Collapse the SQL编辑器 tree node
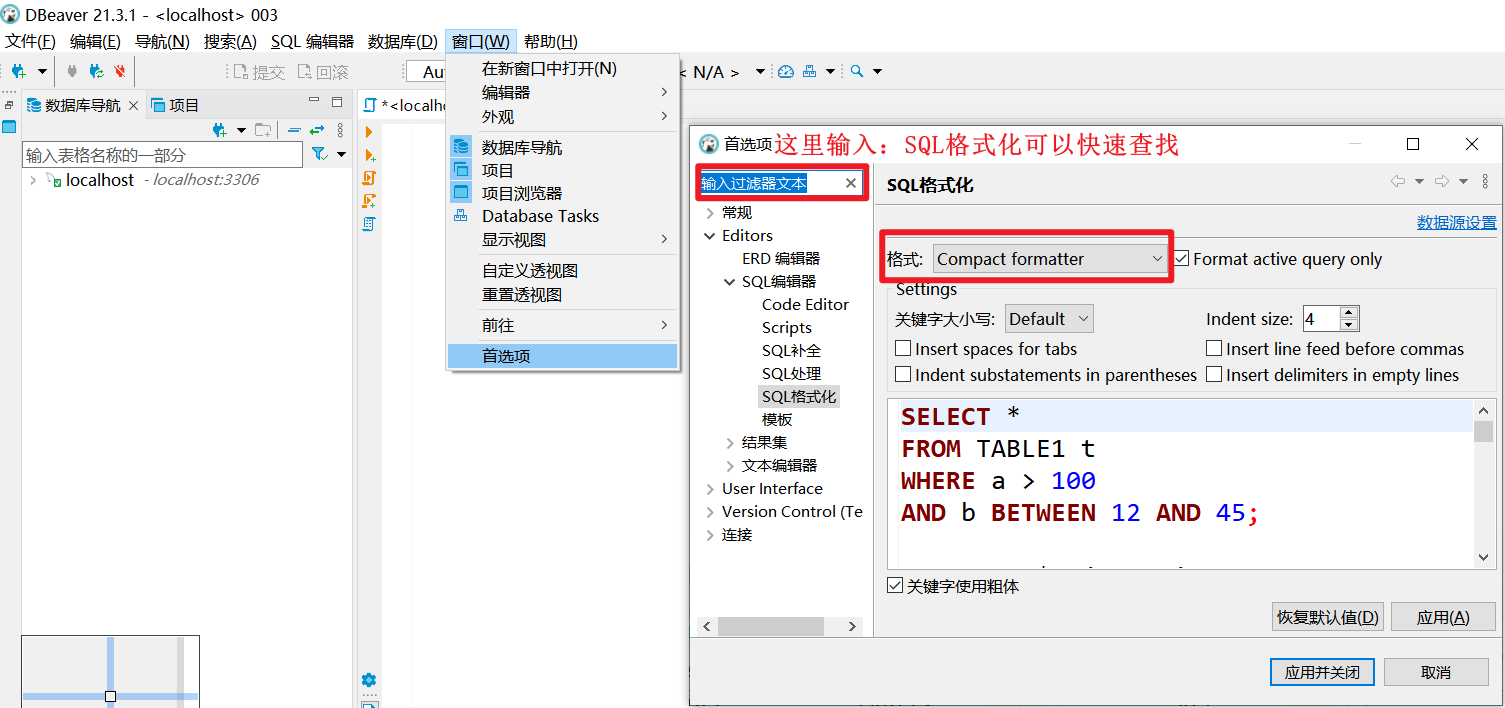1505x708 pixels. [x=730, y=282]
